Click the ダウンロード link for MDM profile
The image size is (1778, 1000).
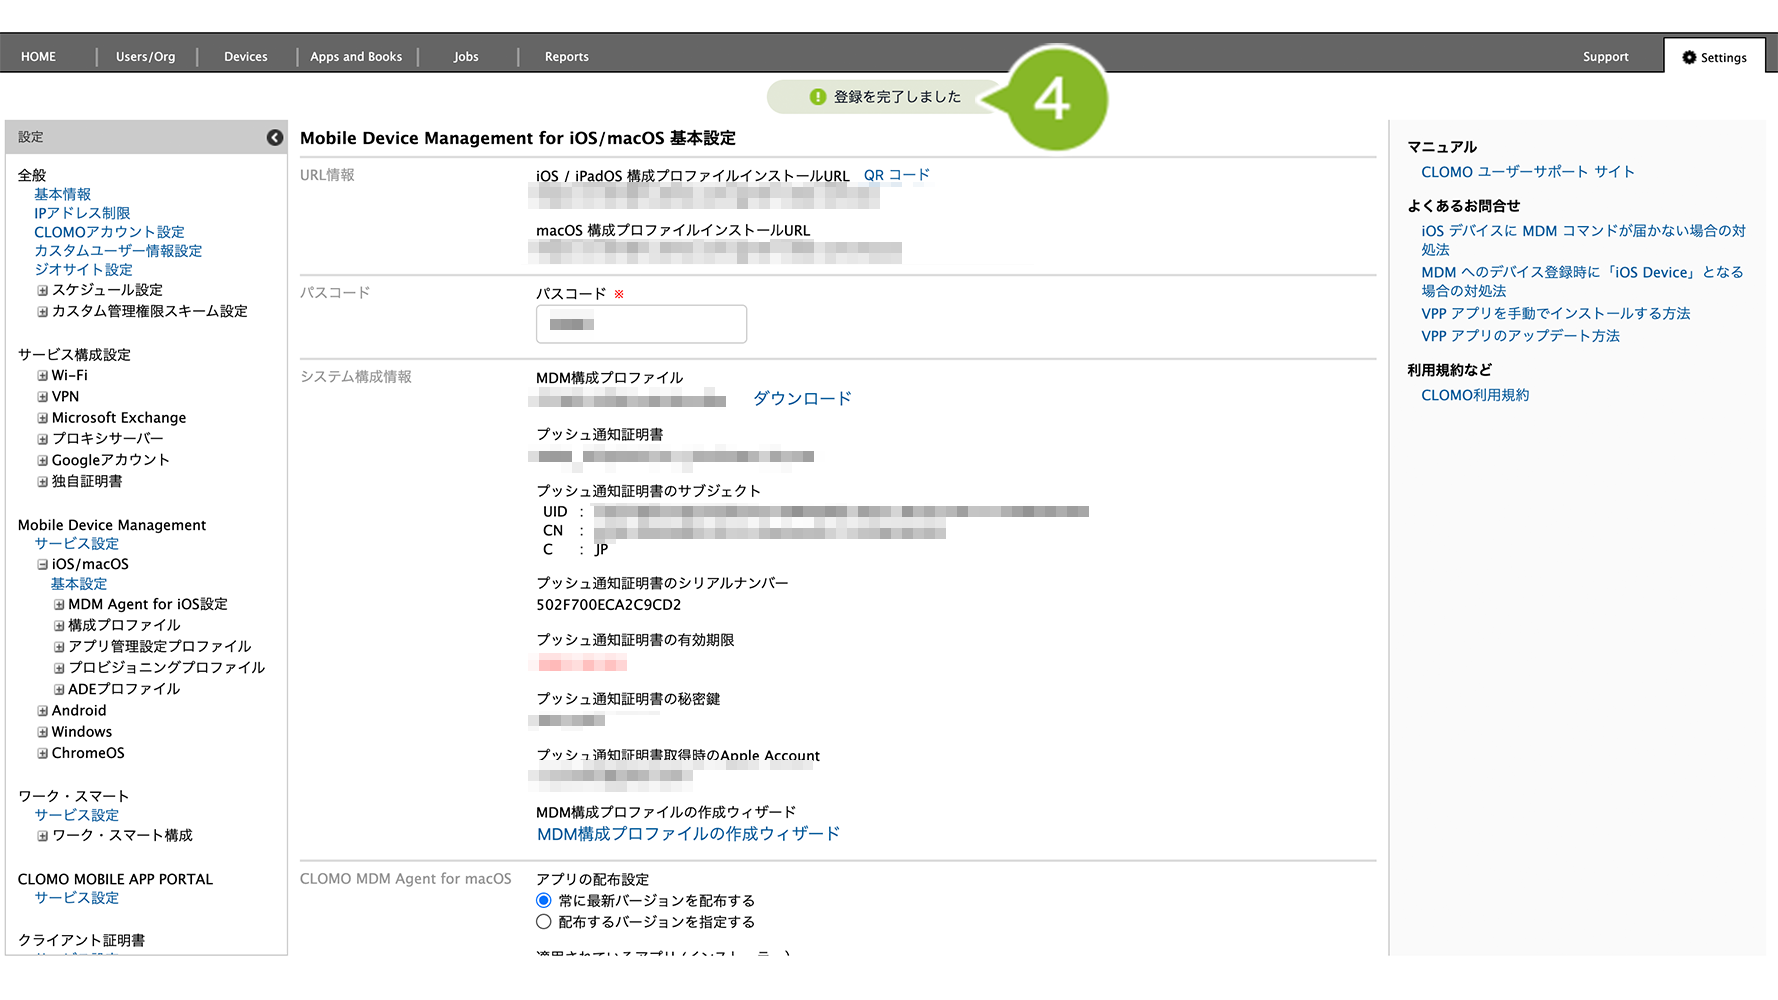coord(802,398)
